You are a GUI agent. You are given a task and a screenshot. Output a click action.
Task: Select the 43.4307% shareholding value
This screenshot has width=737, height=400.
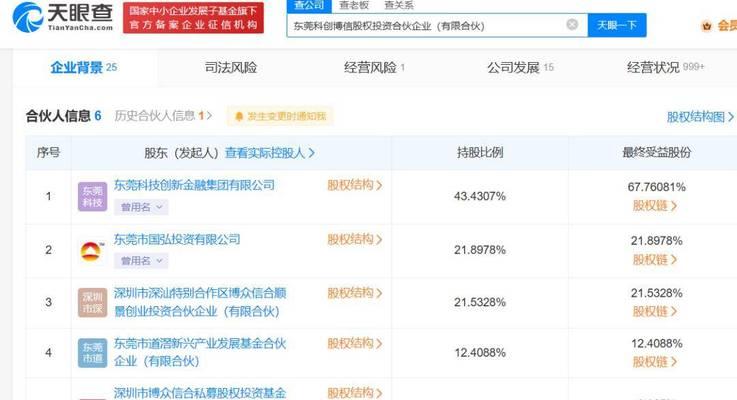click(480, 196)
